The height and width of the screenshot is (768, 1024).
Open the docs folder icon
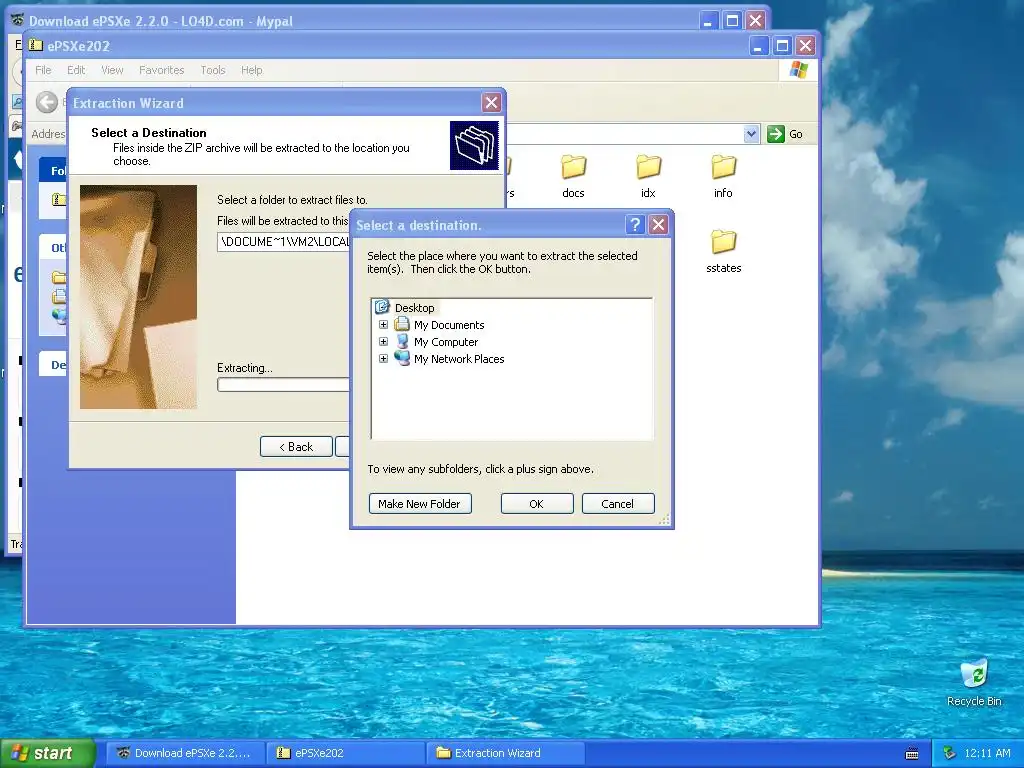[573, 167]
